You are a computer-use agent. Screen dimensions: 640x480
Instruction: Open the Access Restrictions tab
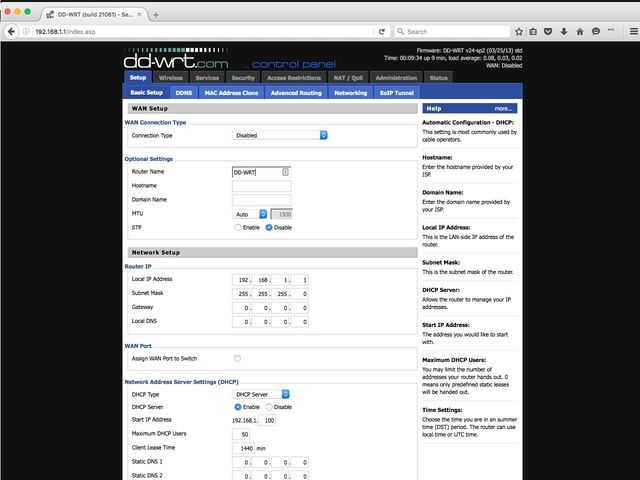tap(294, 78)
